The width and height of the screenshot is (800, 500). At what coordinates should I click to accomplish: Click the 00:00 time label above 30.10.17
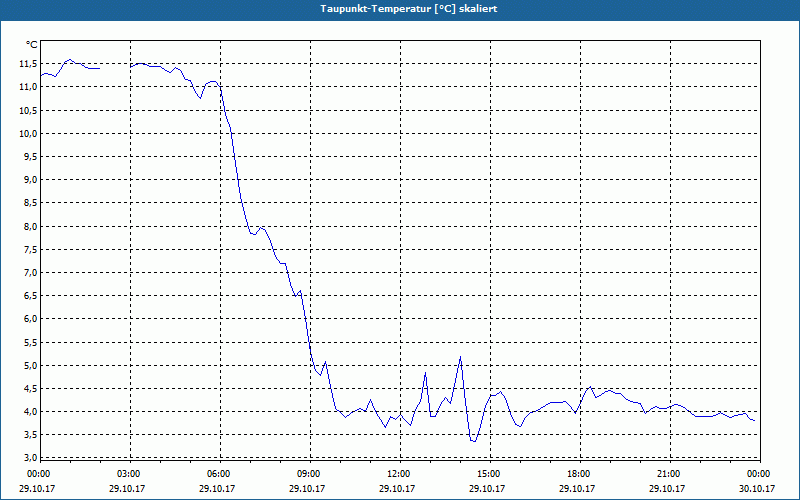759,474
